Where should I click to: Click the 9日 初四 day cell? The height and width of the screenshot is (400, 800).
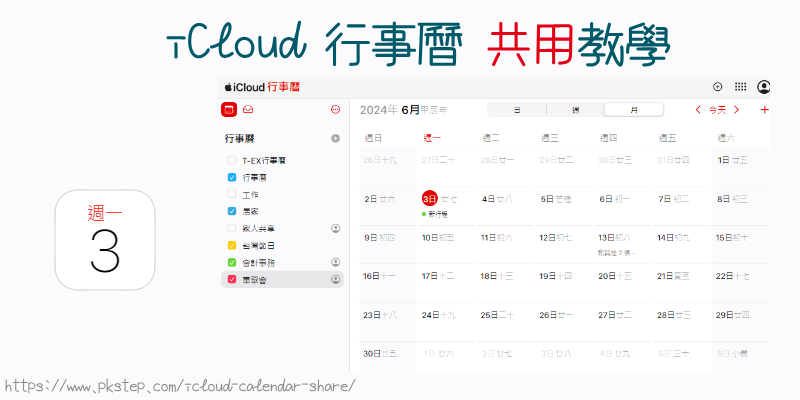[387, 244]
